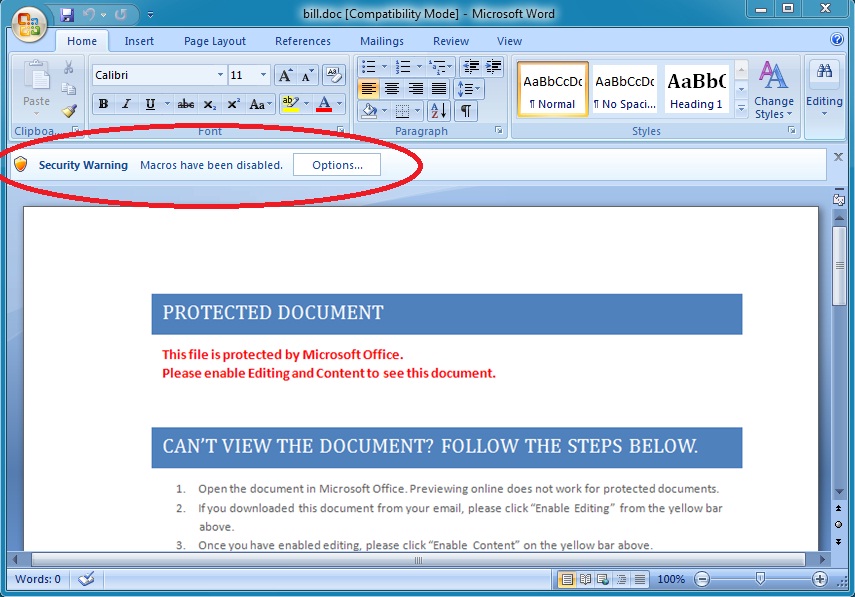This screenshot has height=597, width=855.
Task: Open the font size 11 dropdown
Action: click(263, 75)
